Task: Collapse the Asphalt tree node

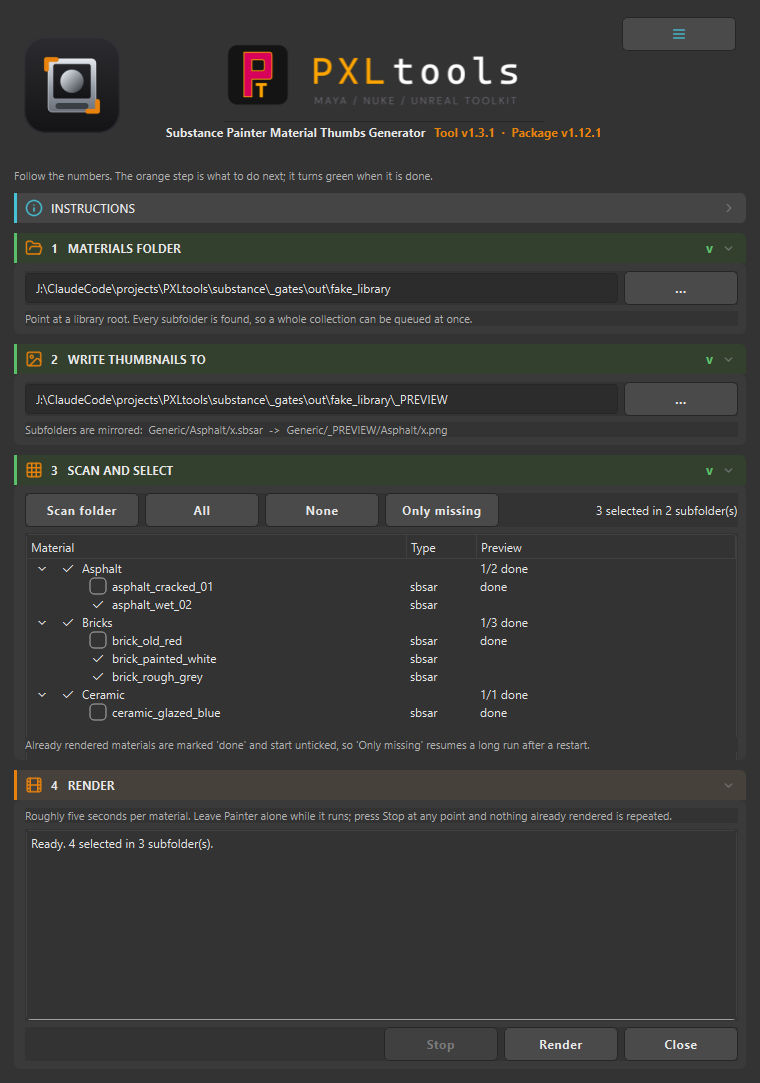Action: tap(42, 568)
